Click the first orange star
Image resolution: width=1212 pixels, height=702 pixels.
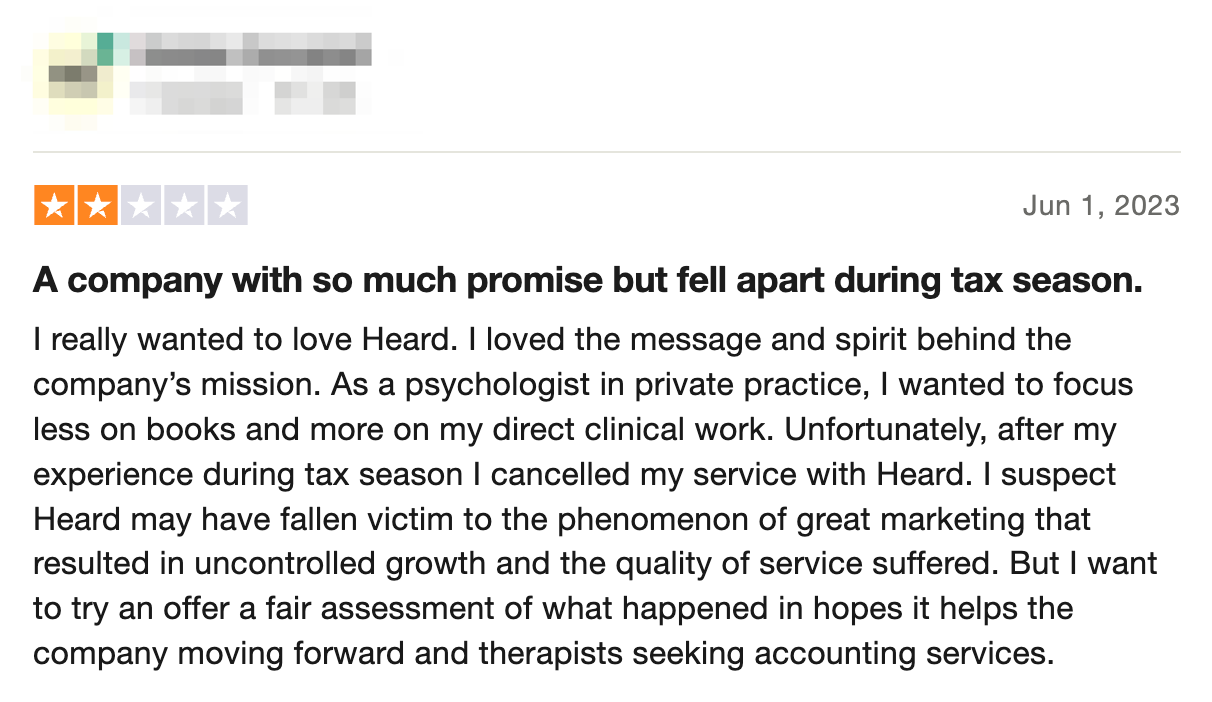coord(55,206)
